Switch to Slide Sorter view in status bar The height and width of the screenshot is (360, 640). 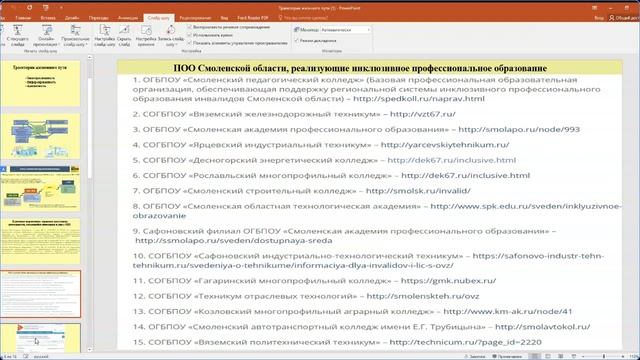(548, 356)
